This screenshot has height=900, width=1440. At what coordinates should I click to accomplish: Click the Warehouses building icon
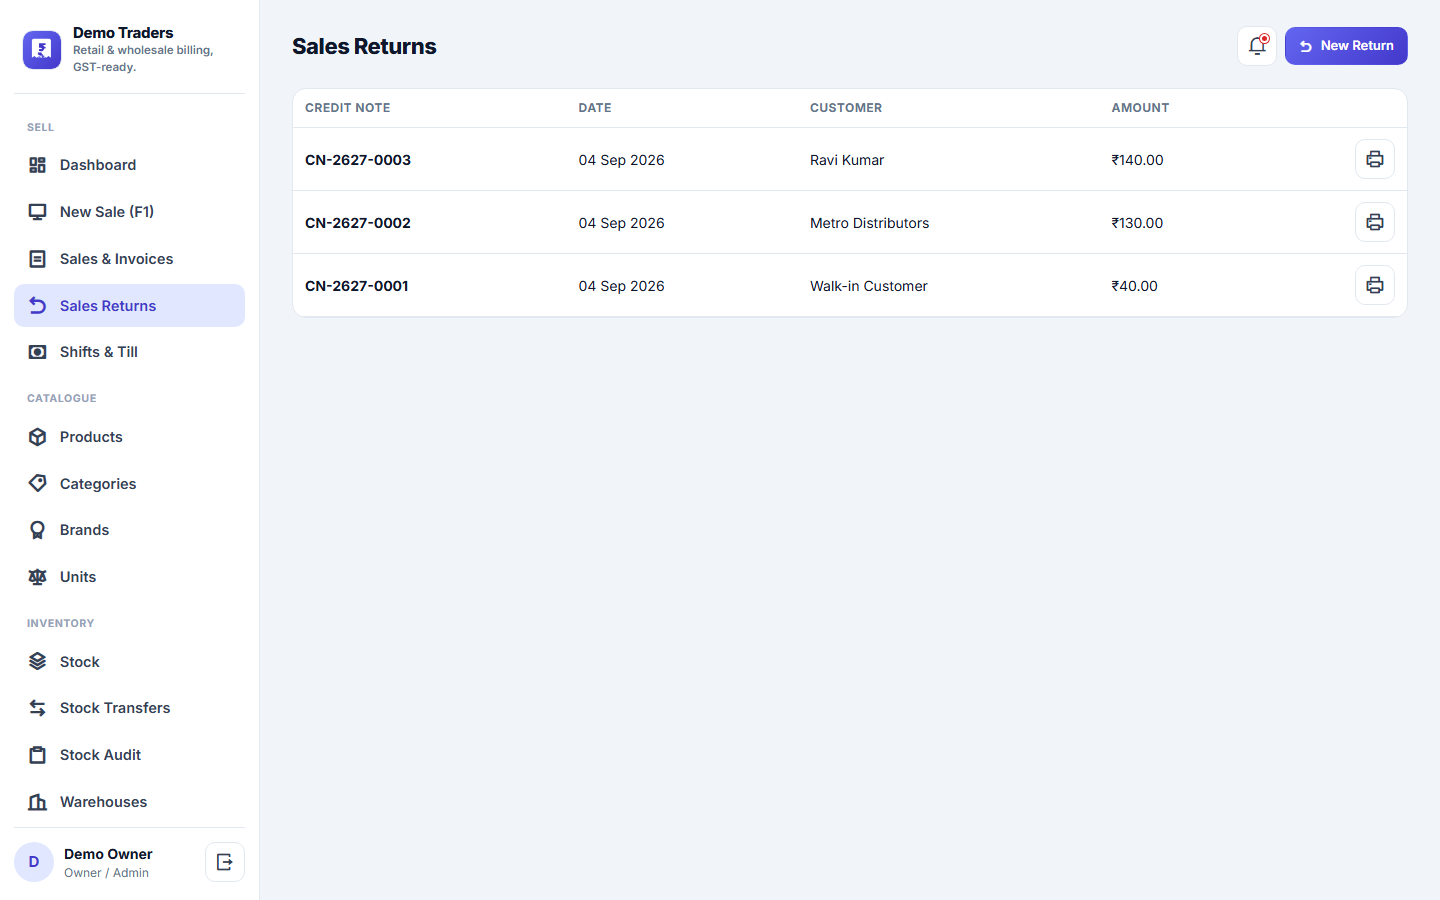pos(38,802)
